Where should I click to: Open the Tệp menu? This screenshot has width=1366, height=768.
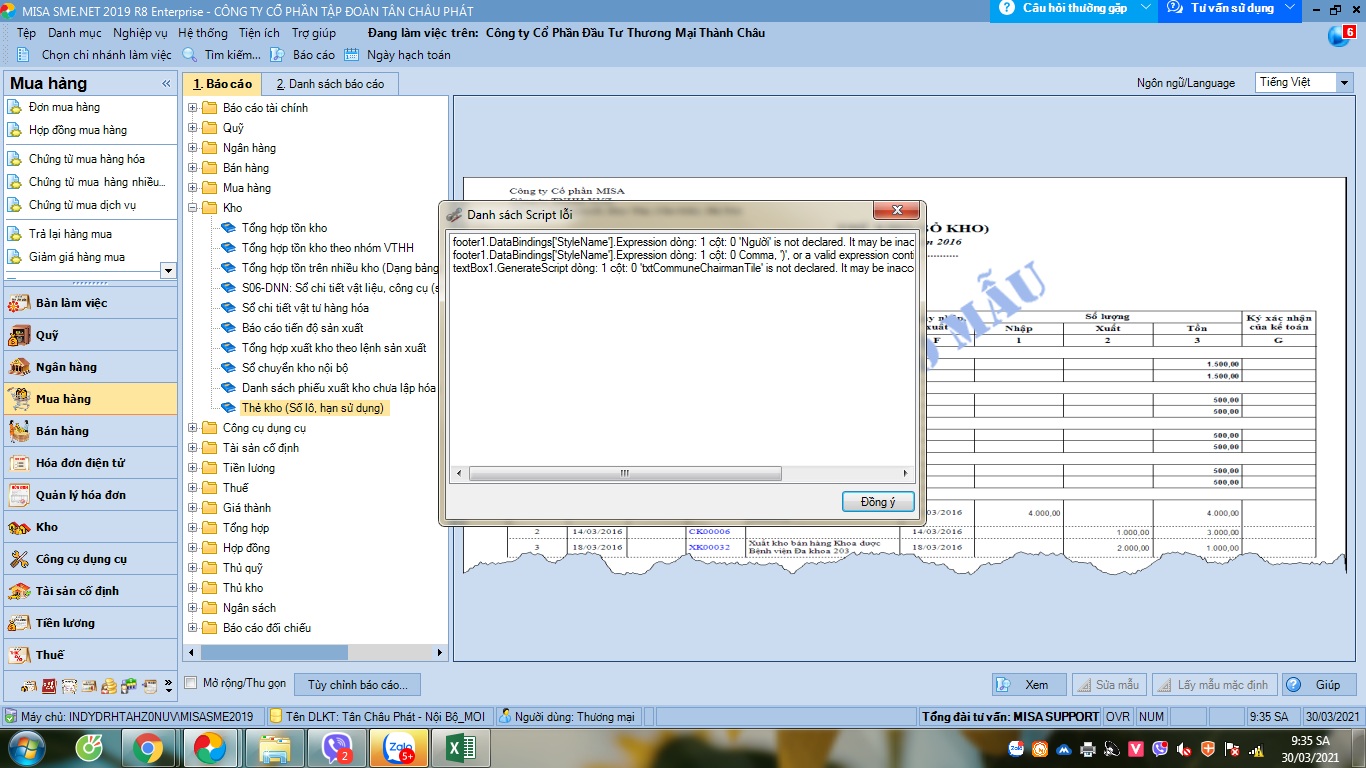tap(26, 33)
